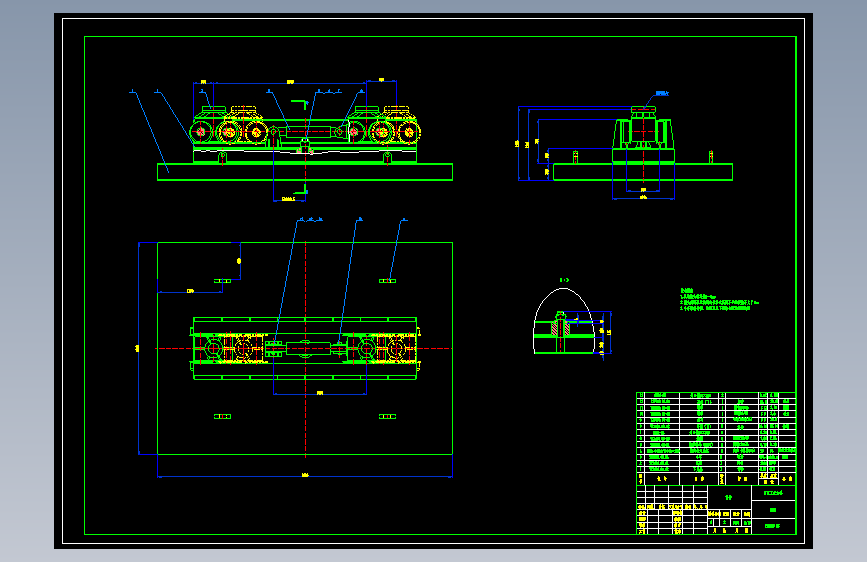Click the hydraulic cylinder in the front view
This screenshot has height=562, width=867.
coord(308,132)
